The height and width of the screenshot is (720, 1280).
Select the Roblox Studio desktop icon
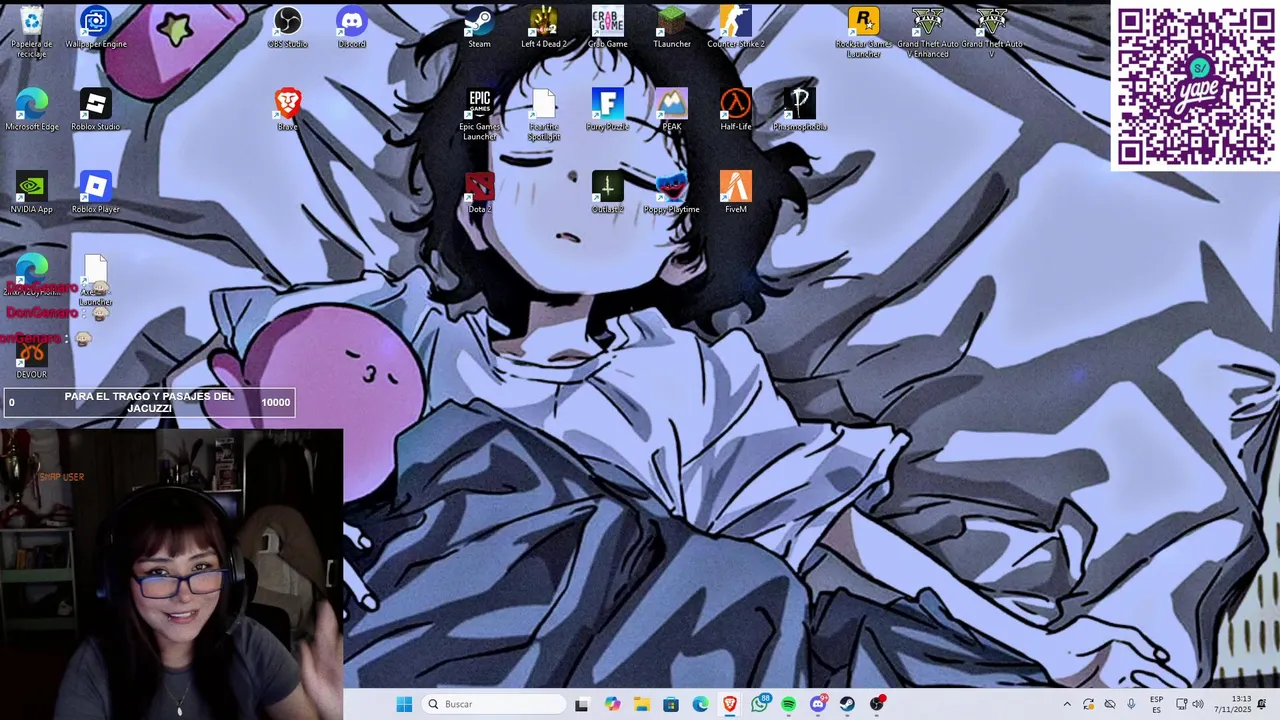tap(95, 110)
